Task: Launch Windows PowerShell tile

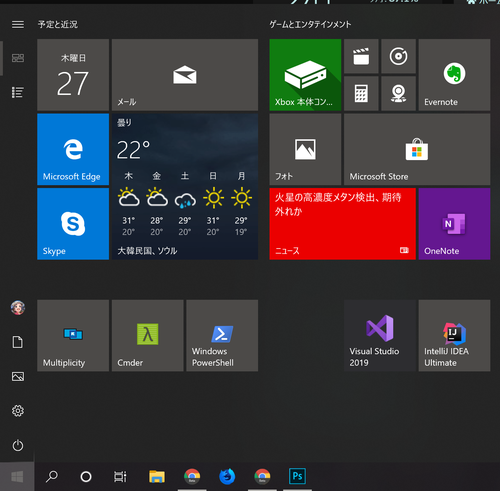Action: pos(222,335)
